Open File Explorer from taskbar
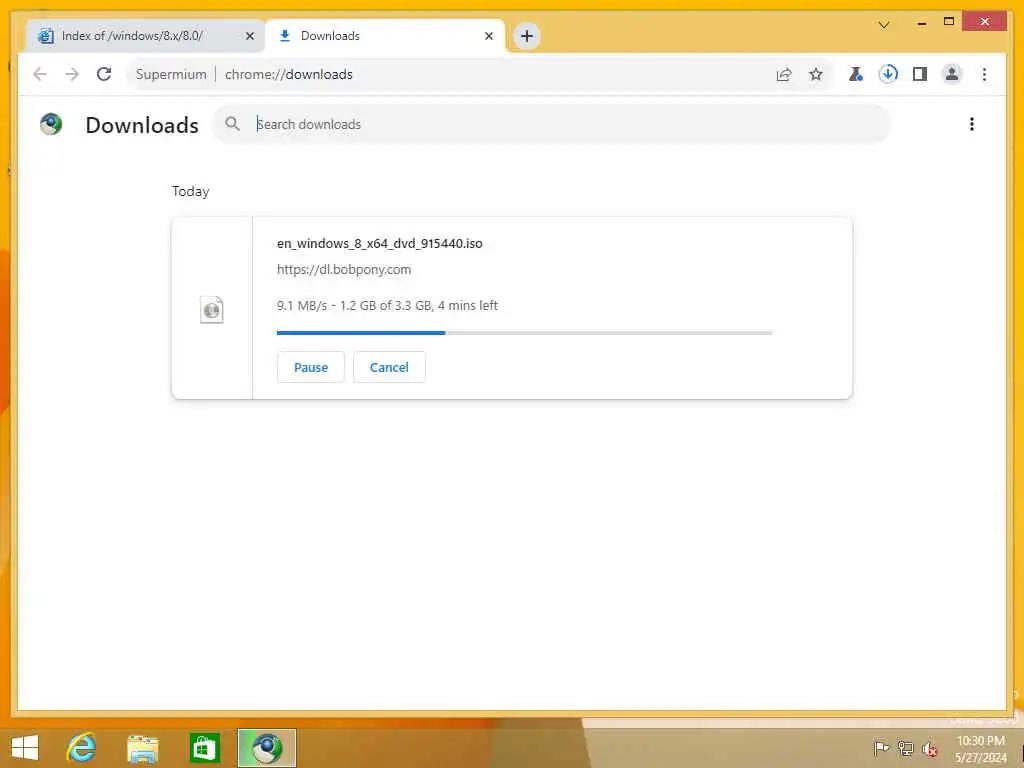The height and width of the screenshot is (768, 1024). (x=142, y=748)
